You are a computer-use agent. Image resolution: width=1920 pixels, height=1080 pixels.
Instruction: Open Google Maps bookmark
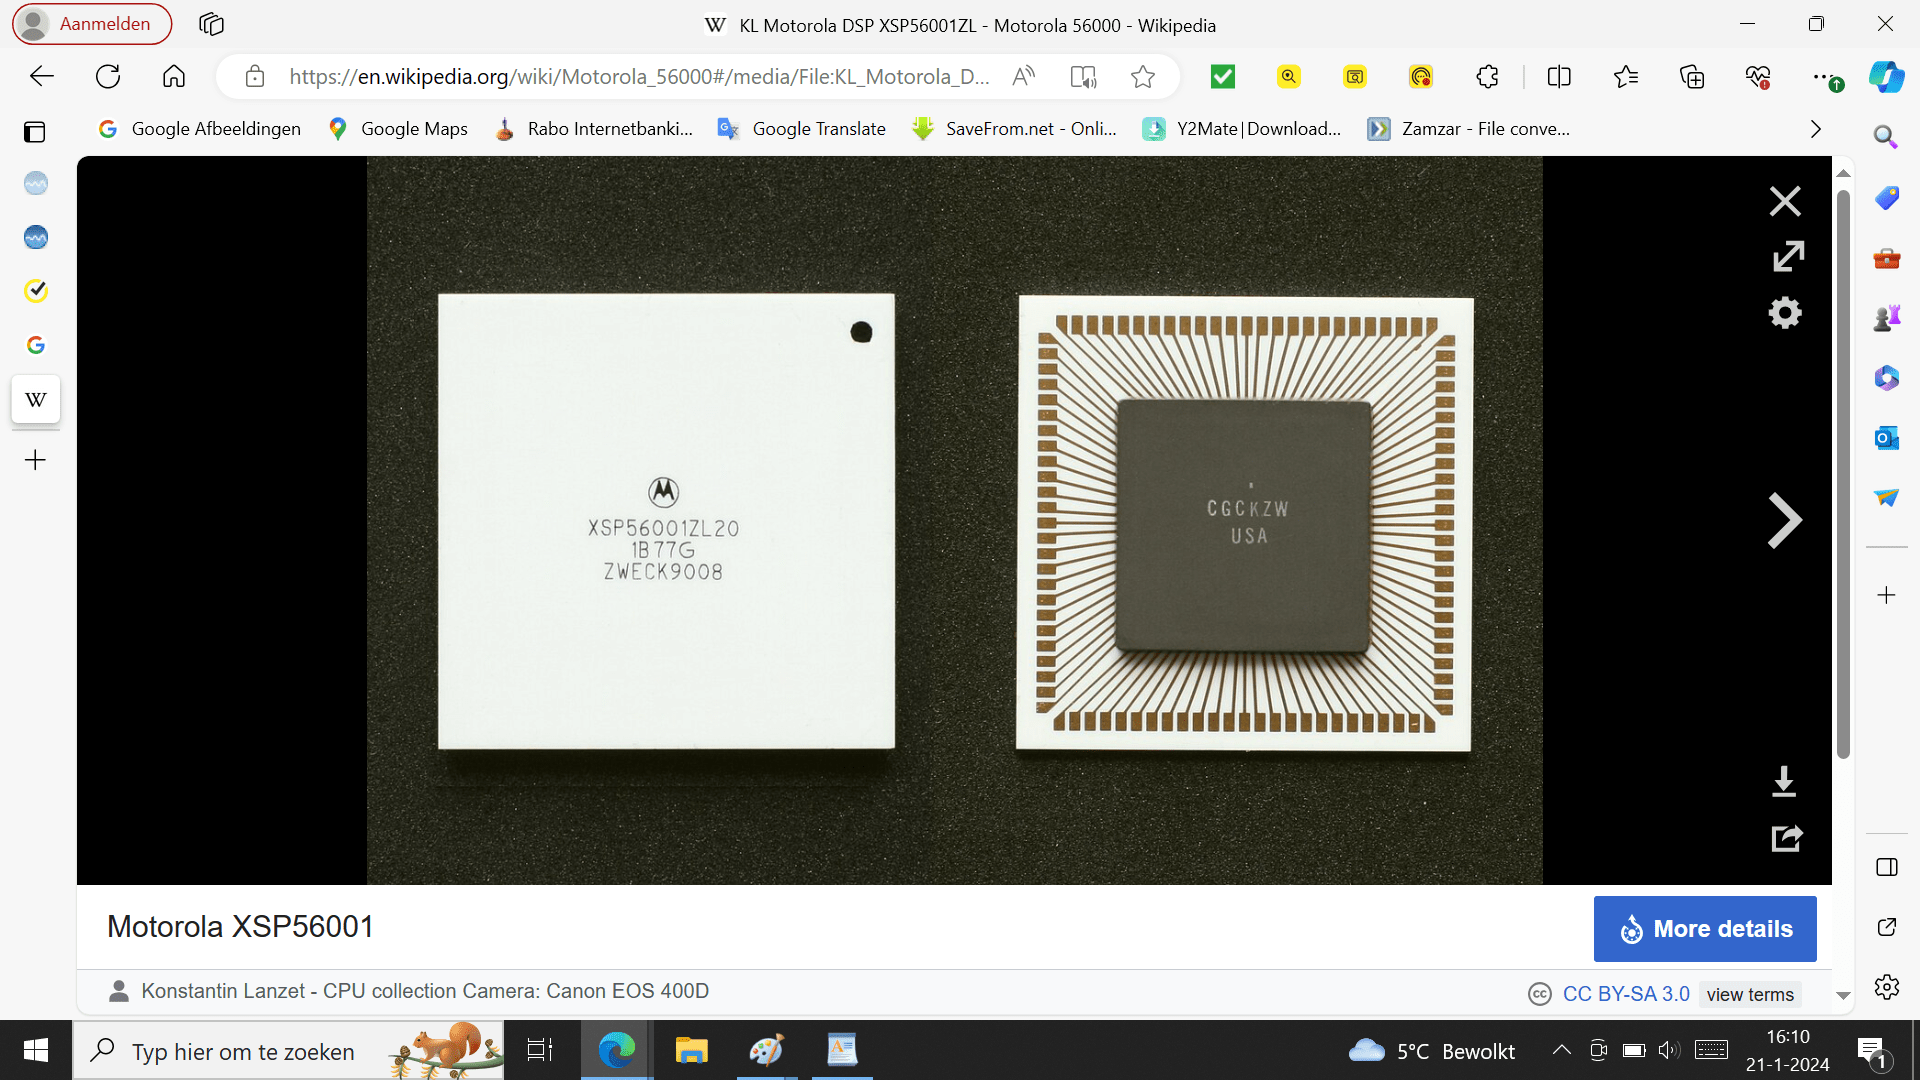(x=398, y=129)
